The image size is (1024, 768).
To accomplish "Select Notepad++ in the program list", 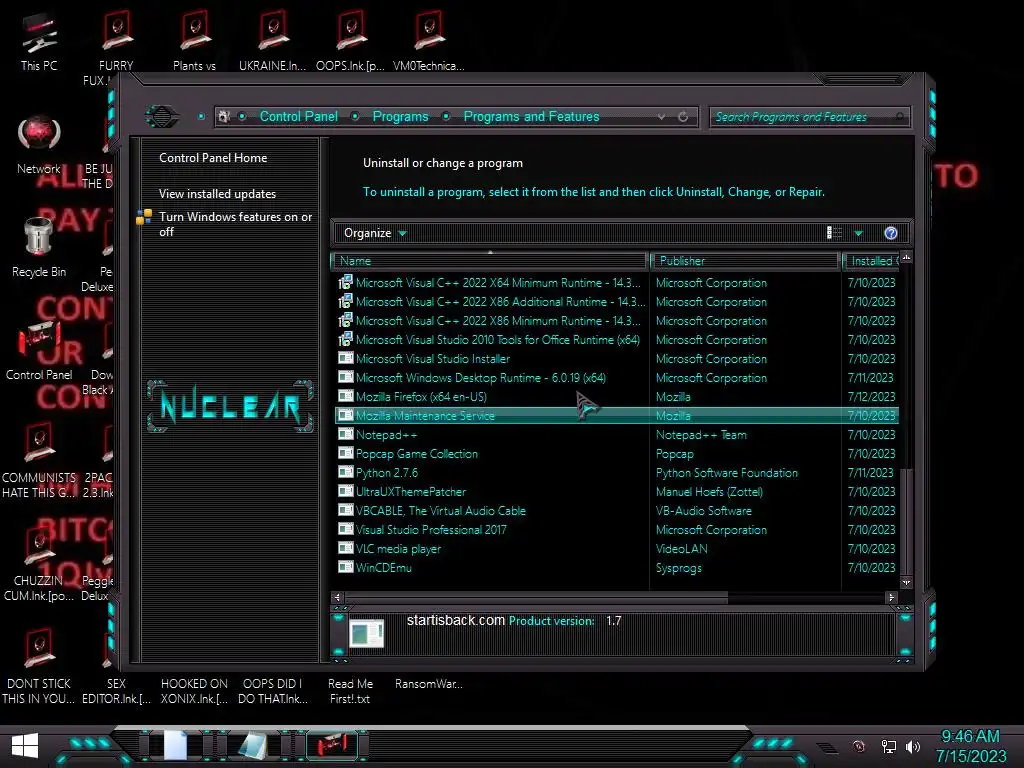I will [616, 434].
